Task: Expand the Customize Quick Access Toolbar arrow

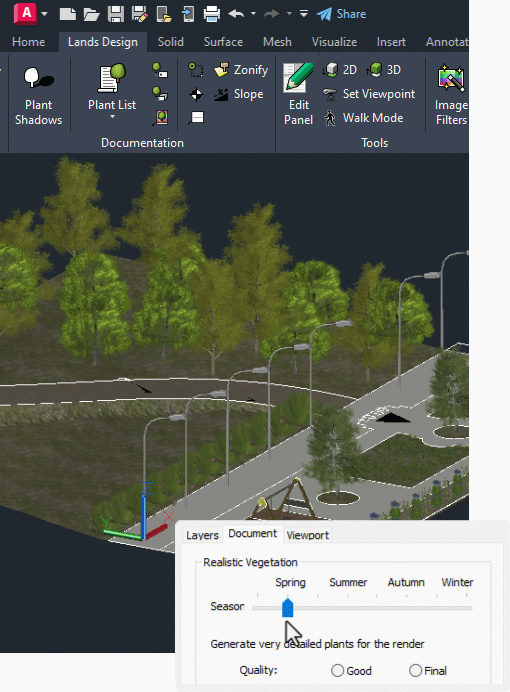Action: pyautogui.click(x=304, y=14)
